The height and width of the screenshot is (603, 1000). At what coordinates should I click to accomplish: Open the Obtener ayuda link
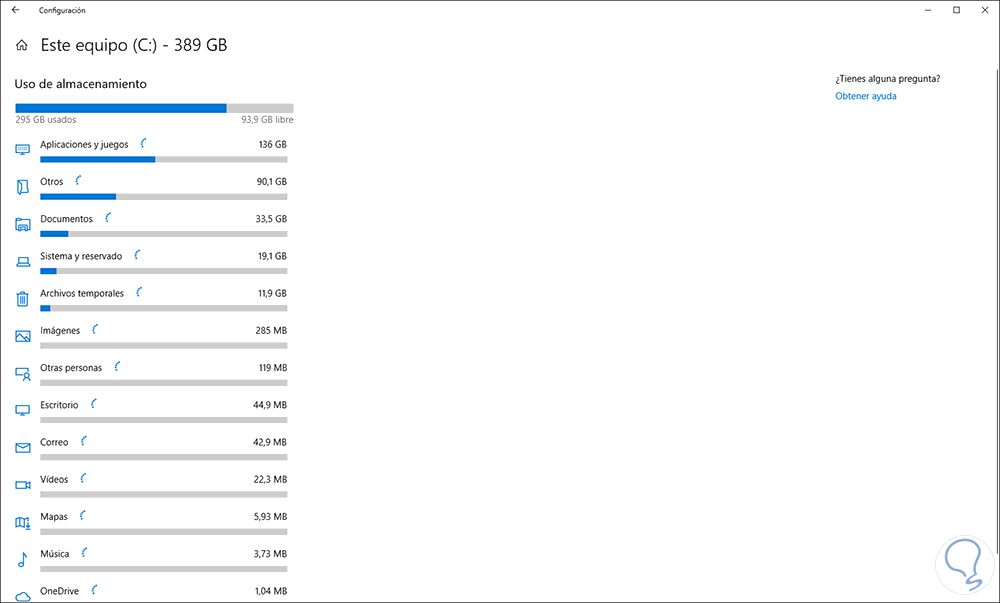(865, 96)
